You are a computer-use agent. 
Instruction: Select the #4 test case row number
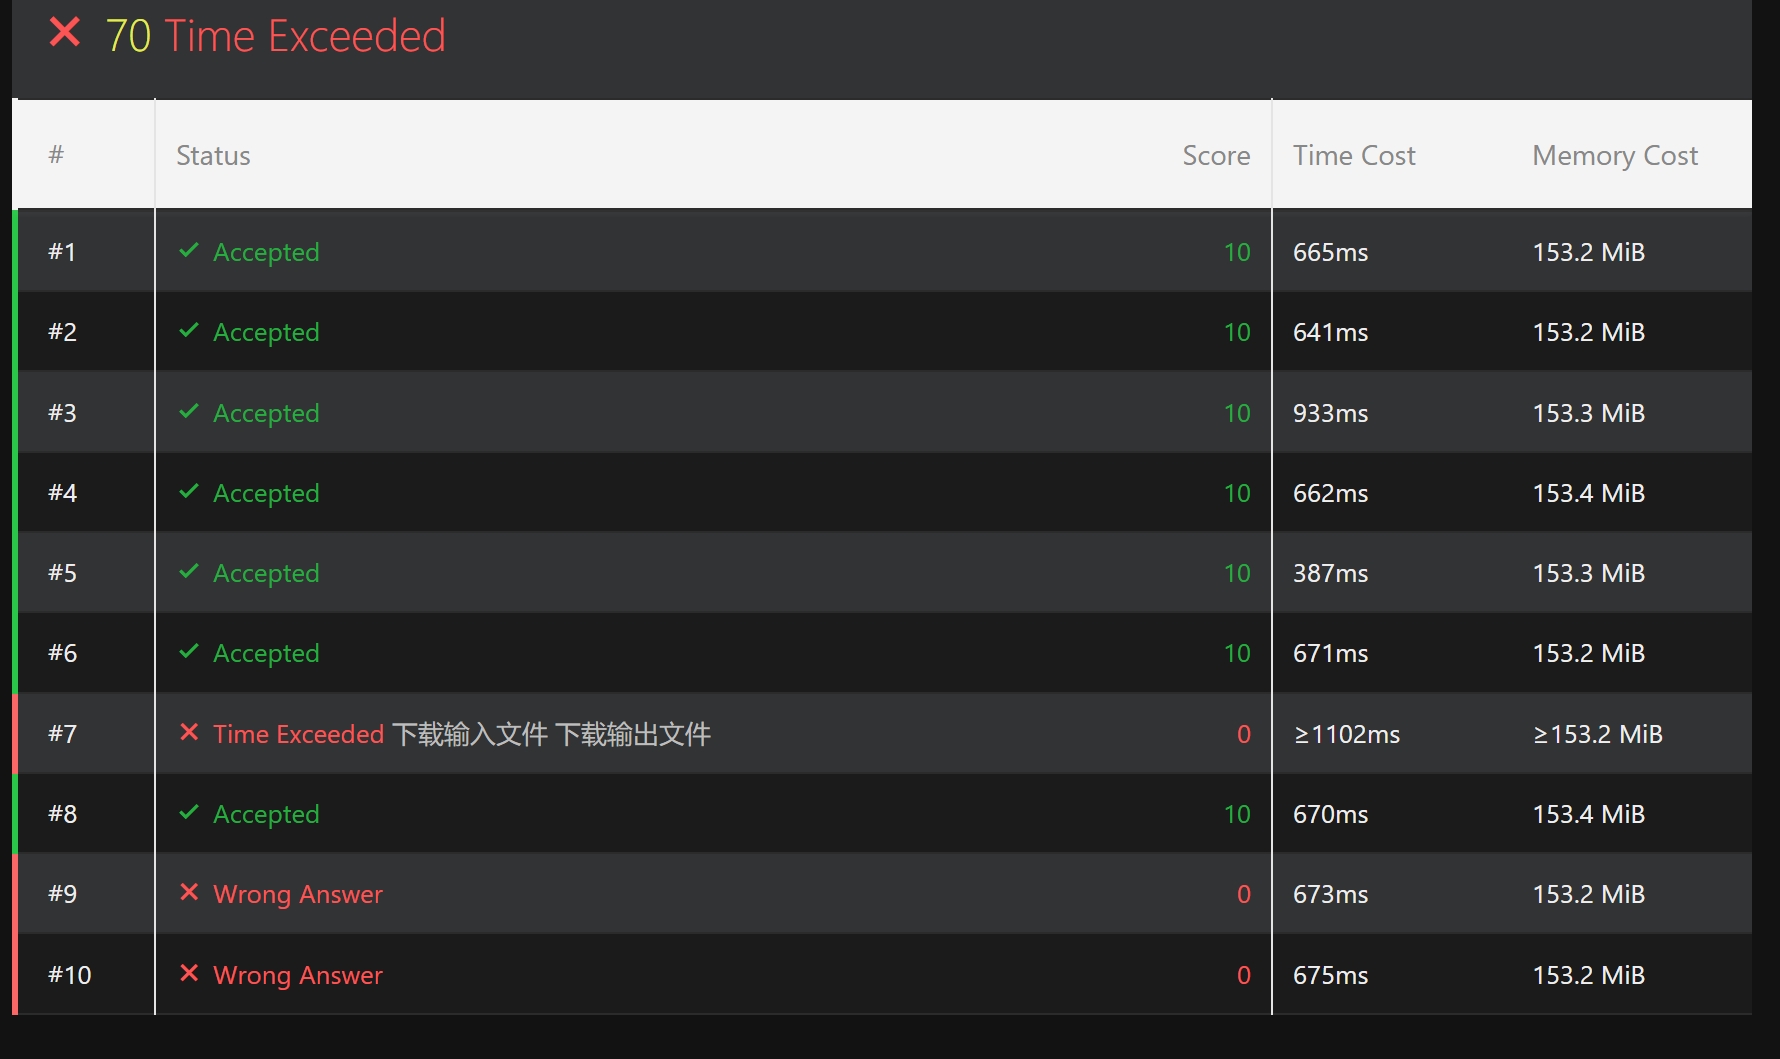(62, 493)
